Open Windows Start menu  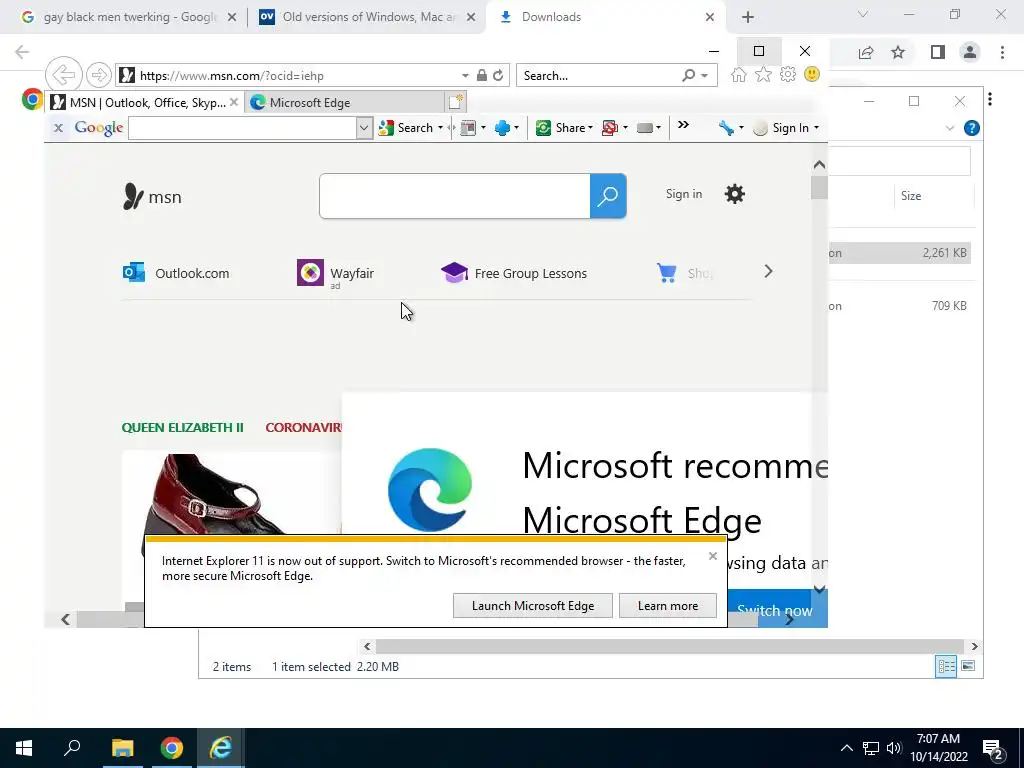tap(24, 748)
